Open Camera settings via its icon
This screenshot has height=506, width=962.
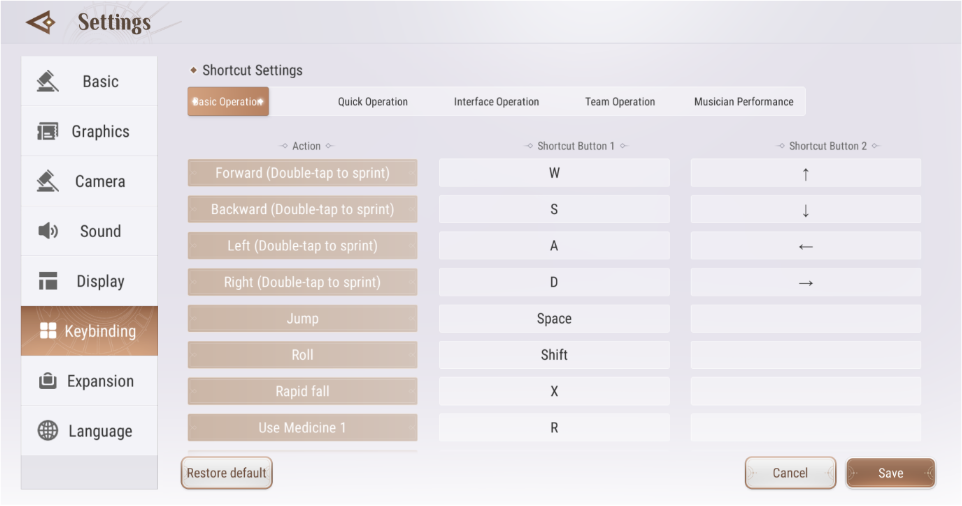click(x=47, y=181)
